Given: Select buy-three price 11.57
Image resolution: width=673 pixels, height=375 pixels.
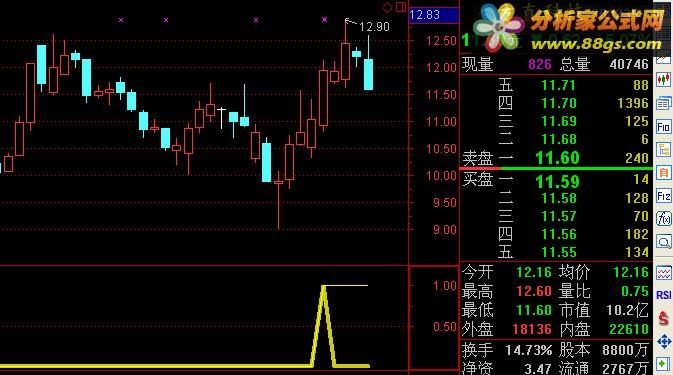Looking at the screenshot, I should click(558, 216).
